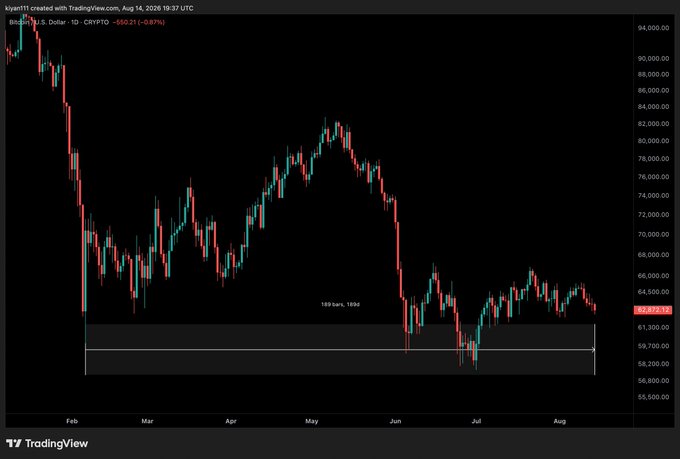Click the 74,000.00 price axis label
This screenshot has height=459, width=680.
coord(653,195)
